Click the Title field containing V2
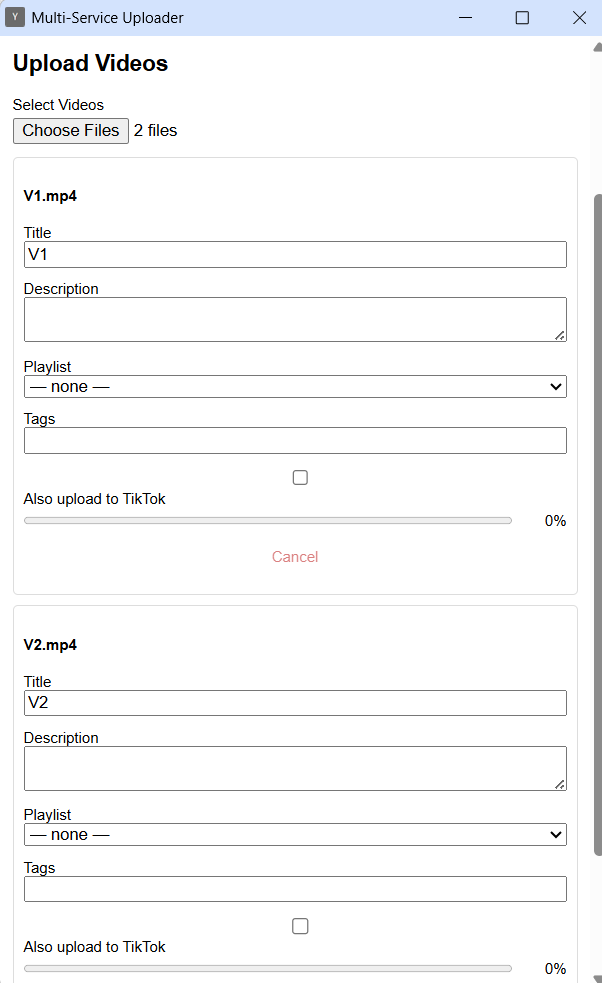The height and width of the screenshot is (983, 602). click(x=295, y=703)
